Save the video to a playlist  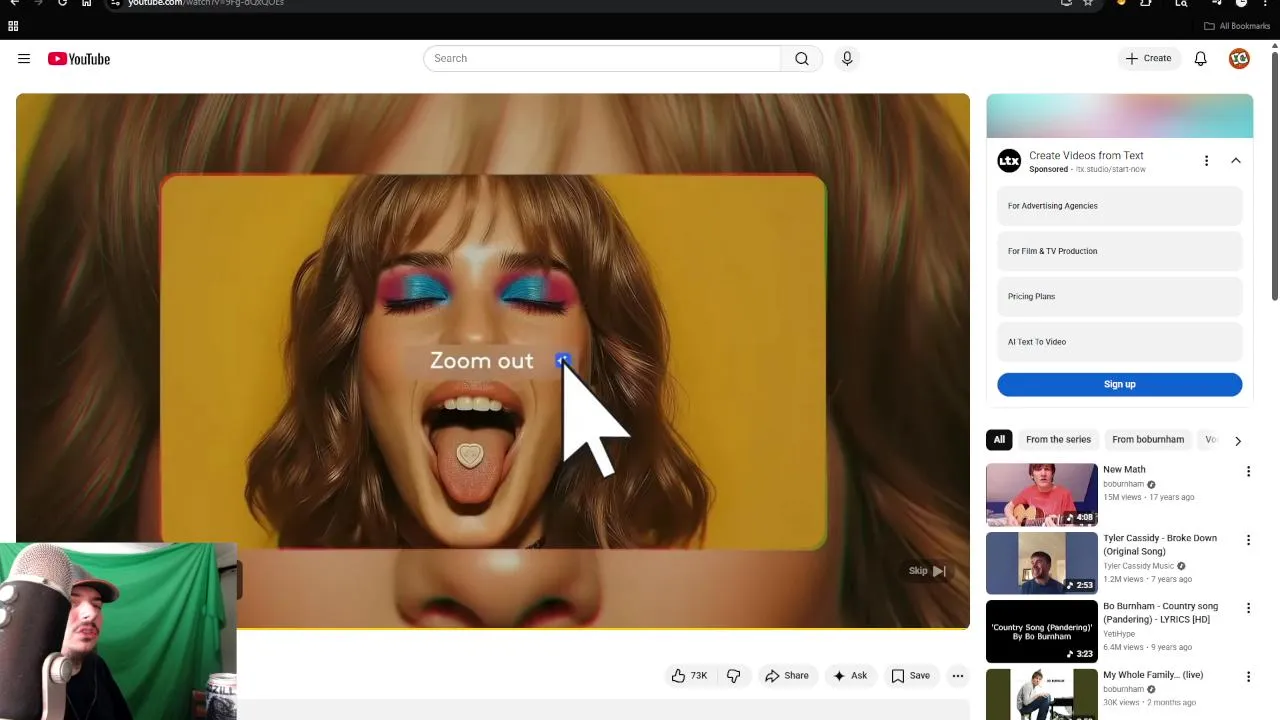coord(911,676)
